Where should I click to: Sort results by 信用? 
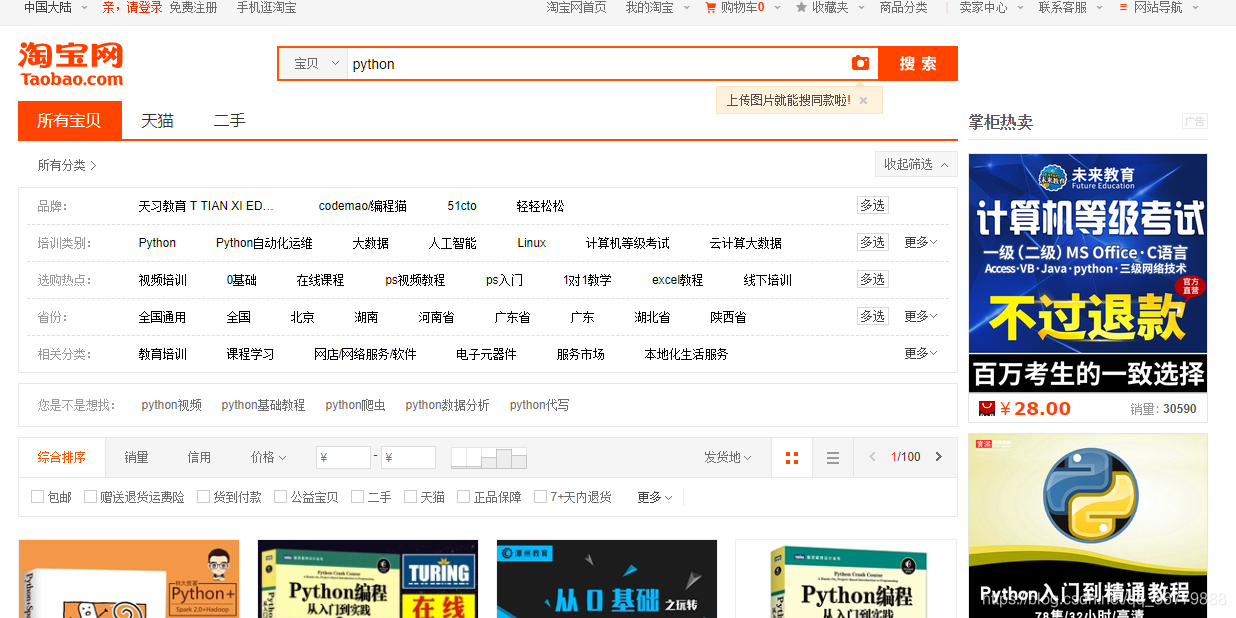(199, 457)
